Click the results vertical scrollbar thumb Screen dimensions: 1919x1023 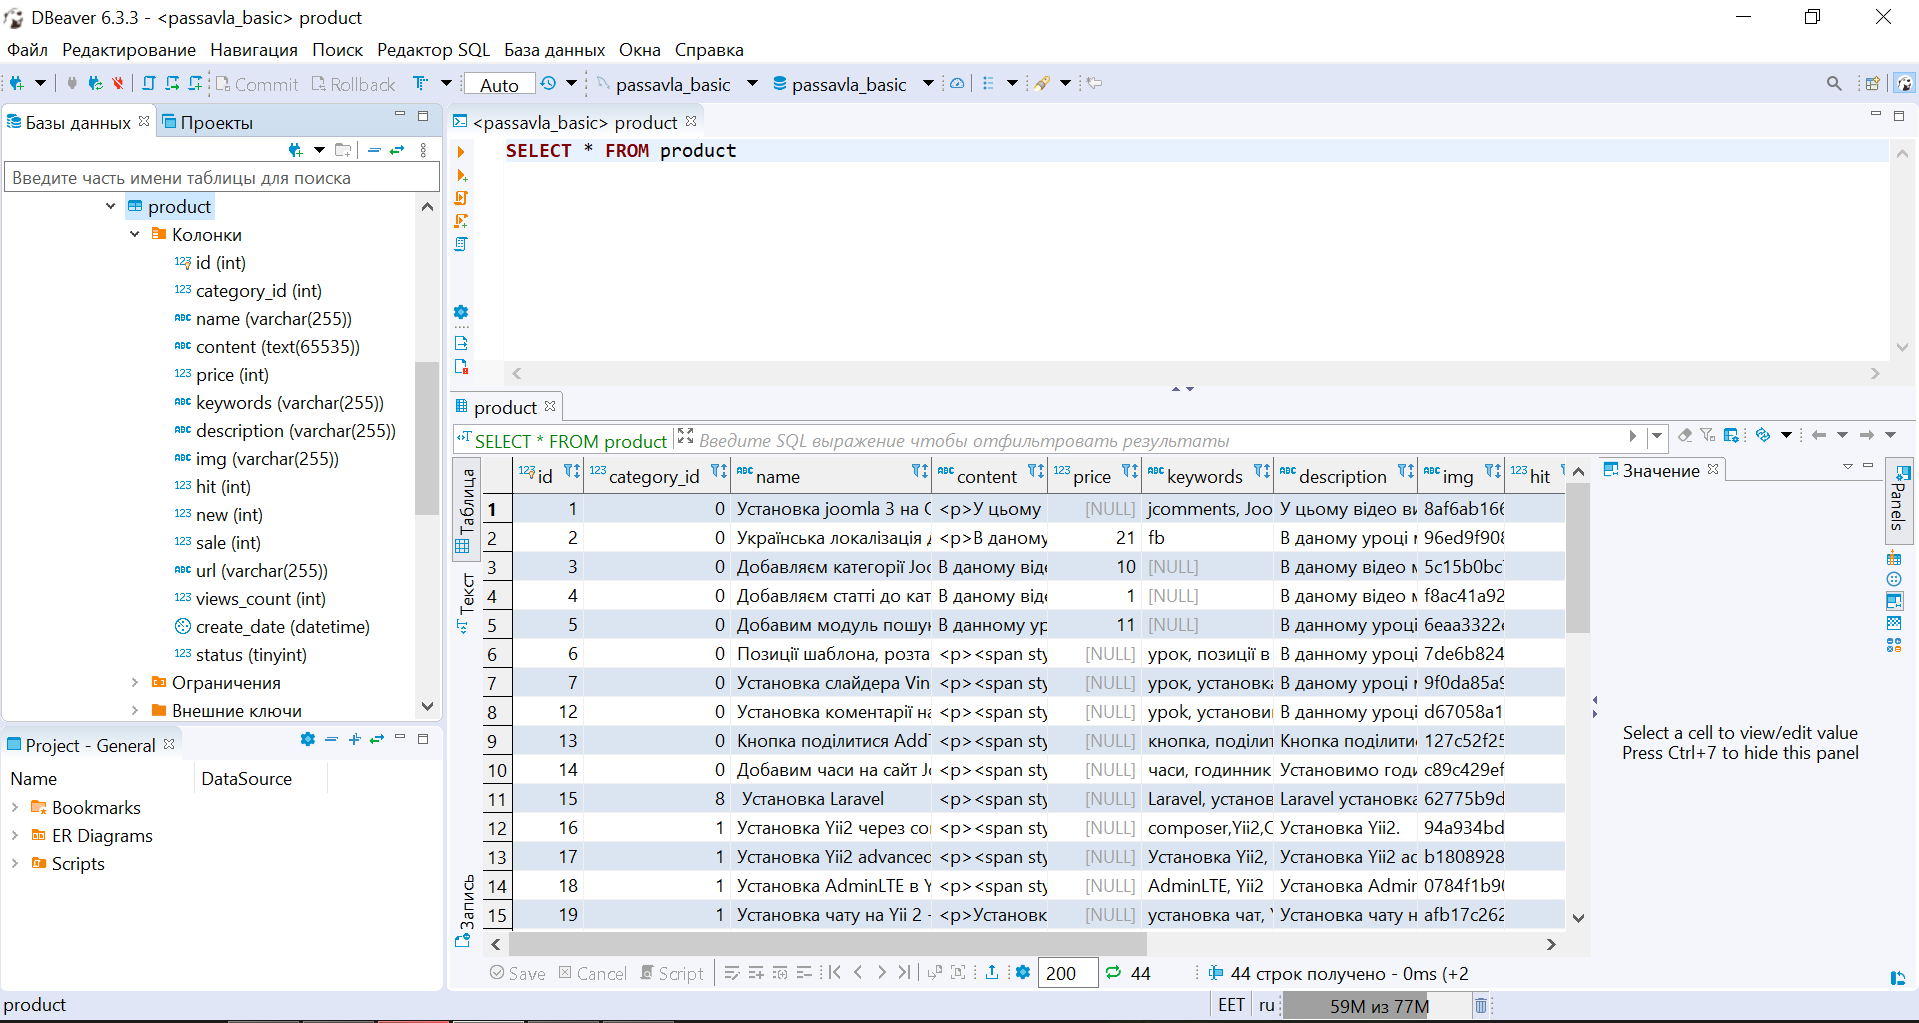pos(1577,558)
